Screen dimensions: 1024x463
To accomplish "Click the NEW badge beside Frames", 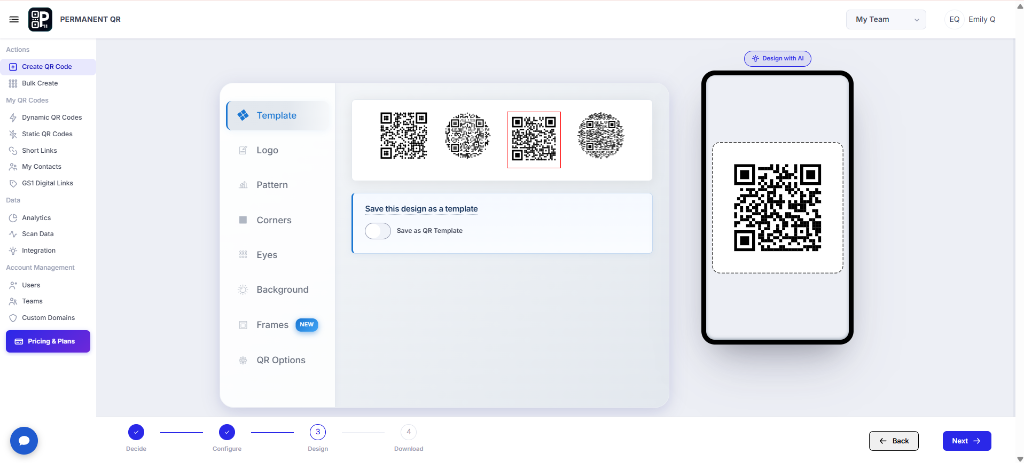I will [x=306, y=325].
